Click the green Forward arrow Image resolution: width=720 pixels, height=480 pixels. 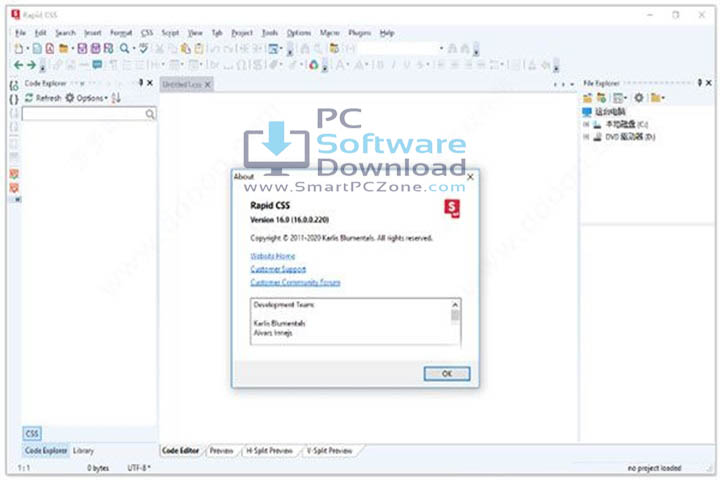coord(31,65)
